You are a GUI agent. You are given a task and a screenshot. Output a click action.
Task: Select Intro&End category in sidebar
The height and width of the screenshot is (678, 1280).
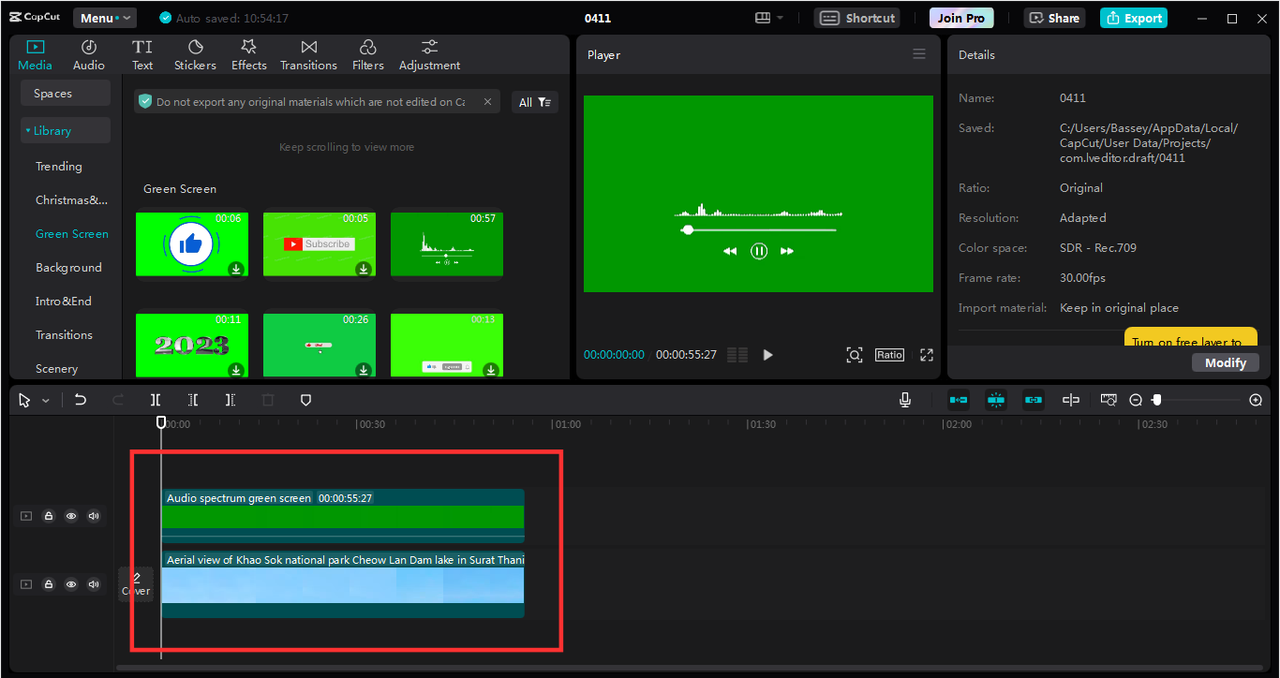coord(64,301)
